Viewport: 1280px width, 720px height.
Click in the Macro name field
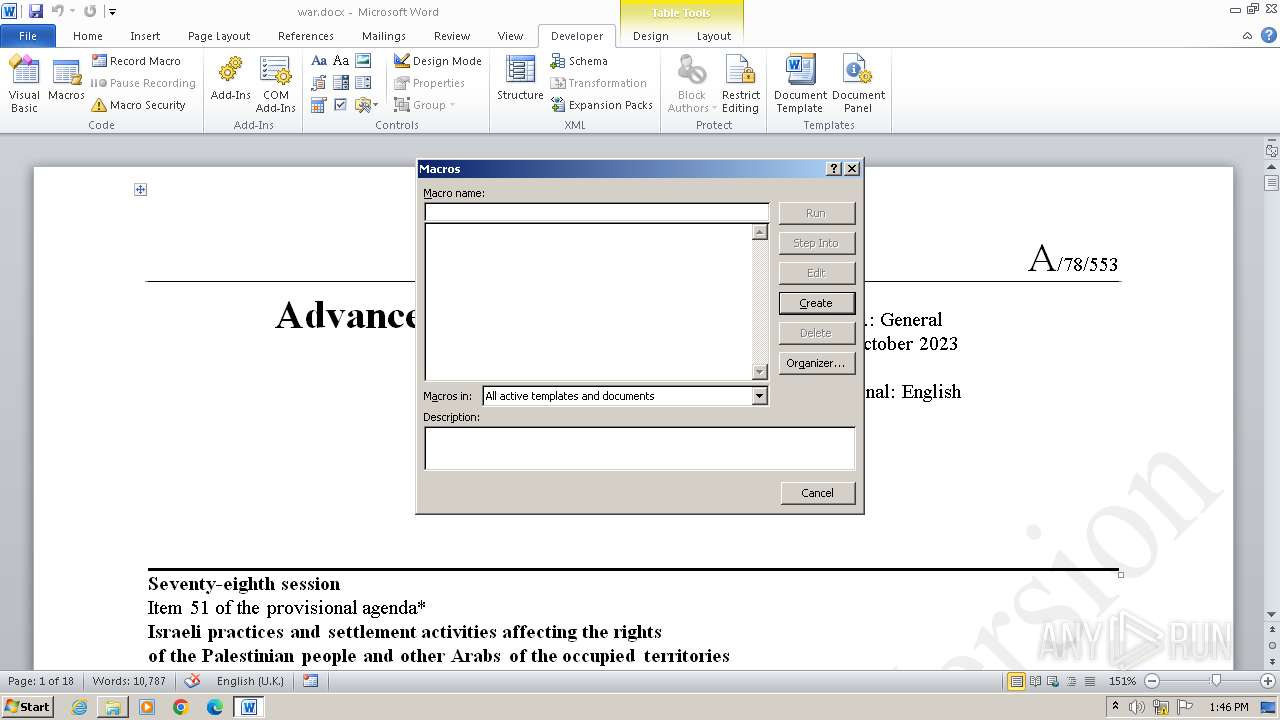pos(597,212)
